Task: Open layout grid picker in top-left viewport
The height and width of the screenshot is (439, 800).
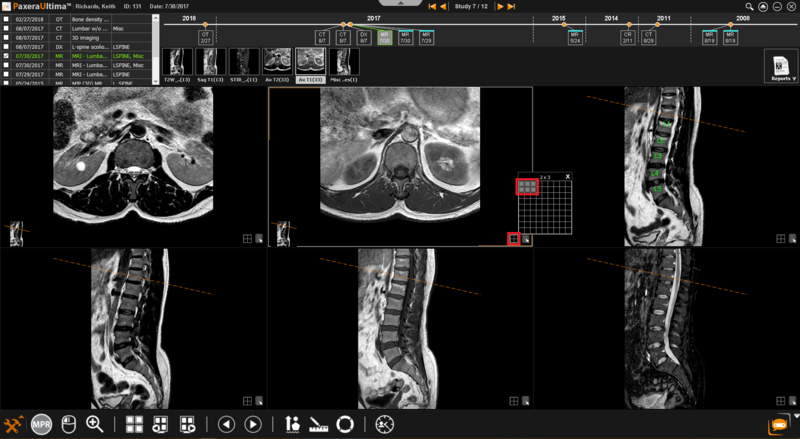Action: (247, 238)
